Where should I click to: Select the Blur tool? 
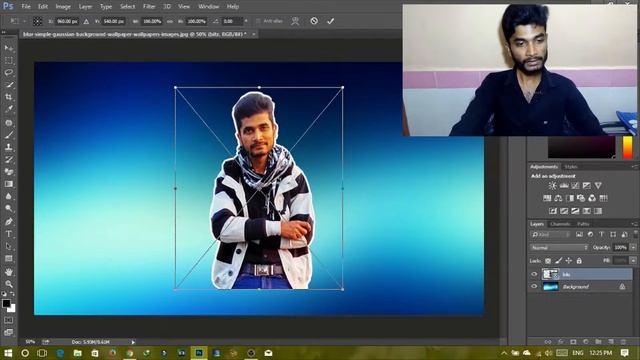click(x=9, y=196)
